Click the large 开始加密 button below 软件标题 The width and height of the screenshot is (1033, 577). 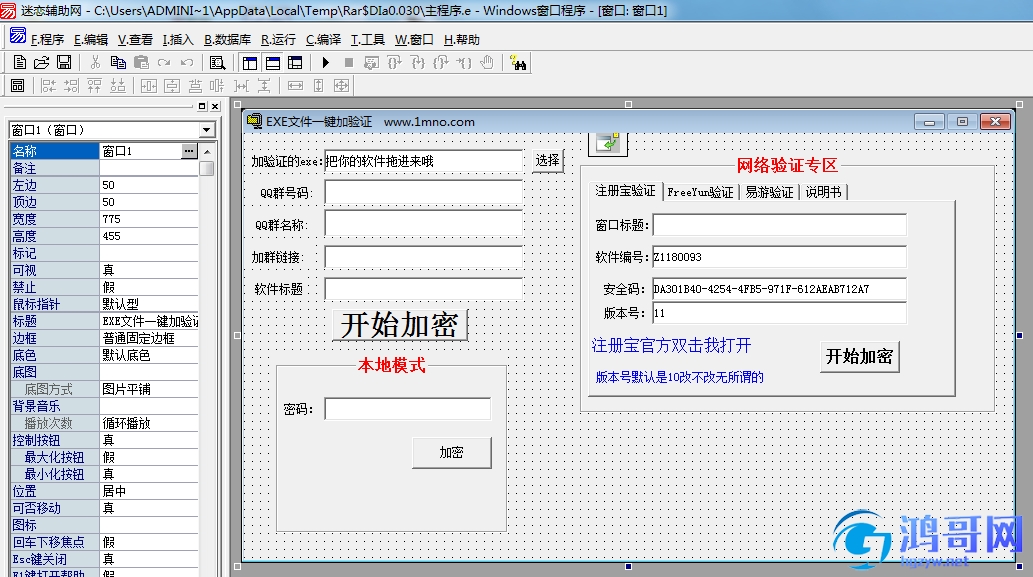coord(400,325)
